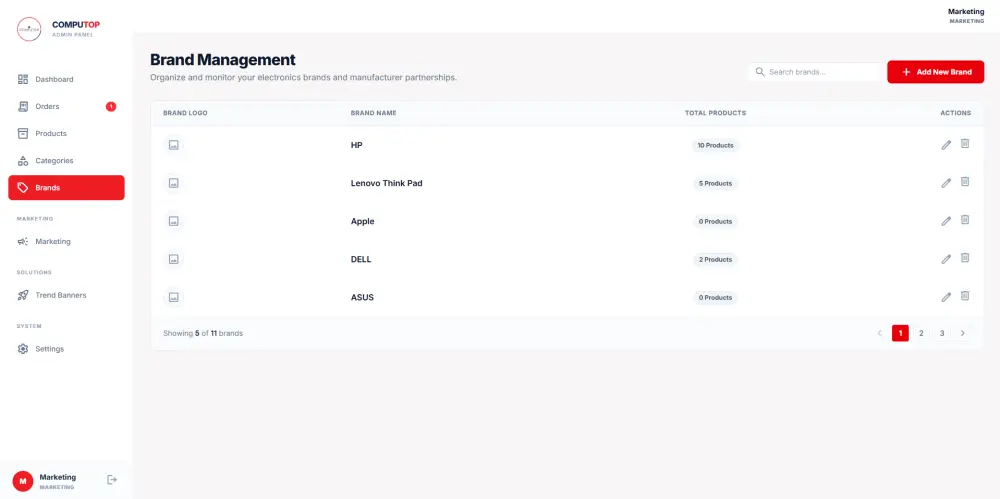The height and width of the screenshot is (499, 1000).
Task: Click the previous page chevron
Action: (x=879, y=333)
